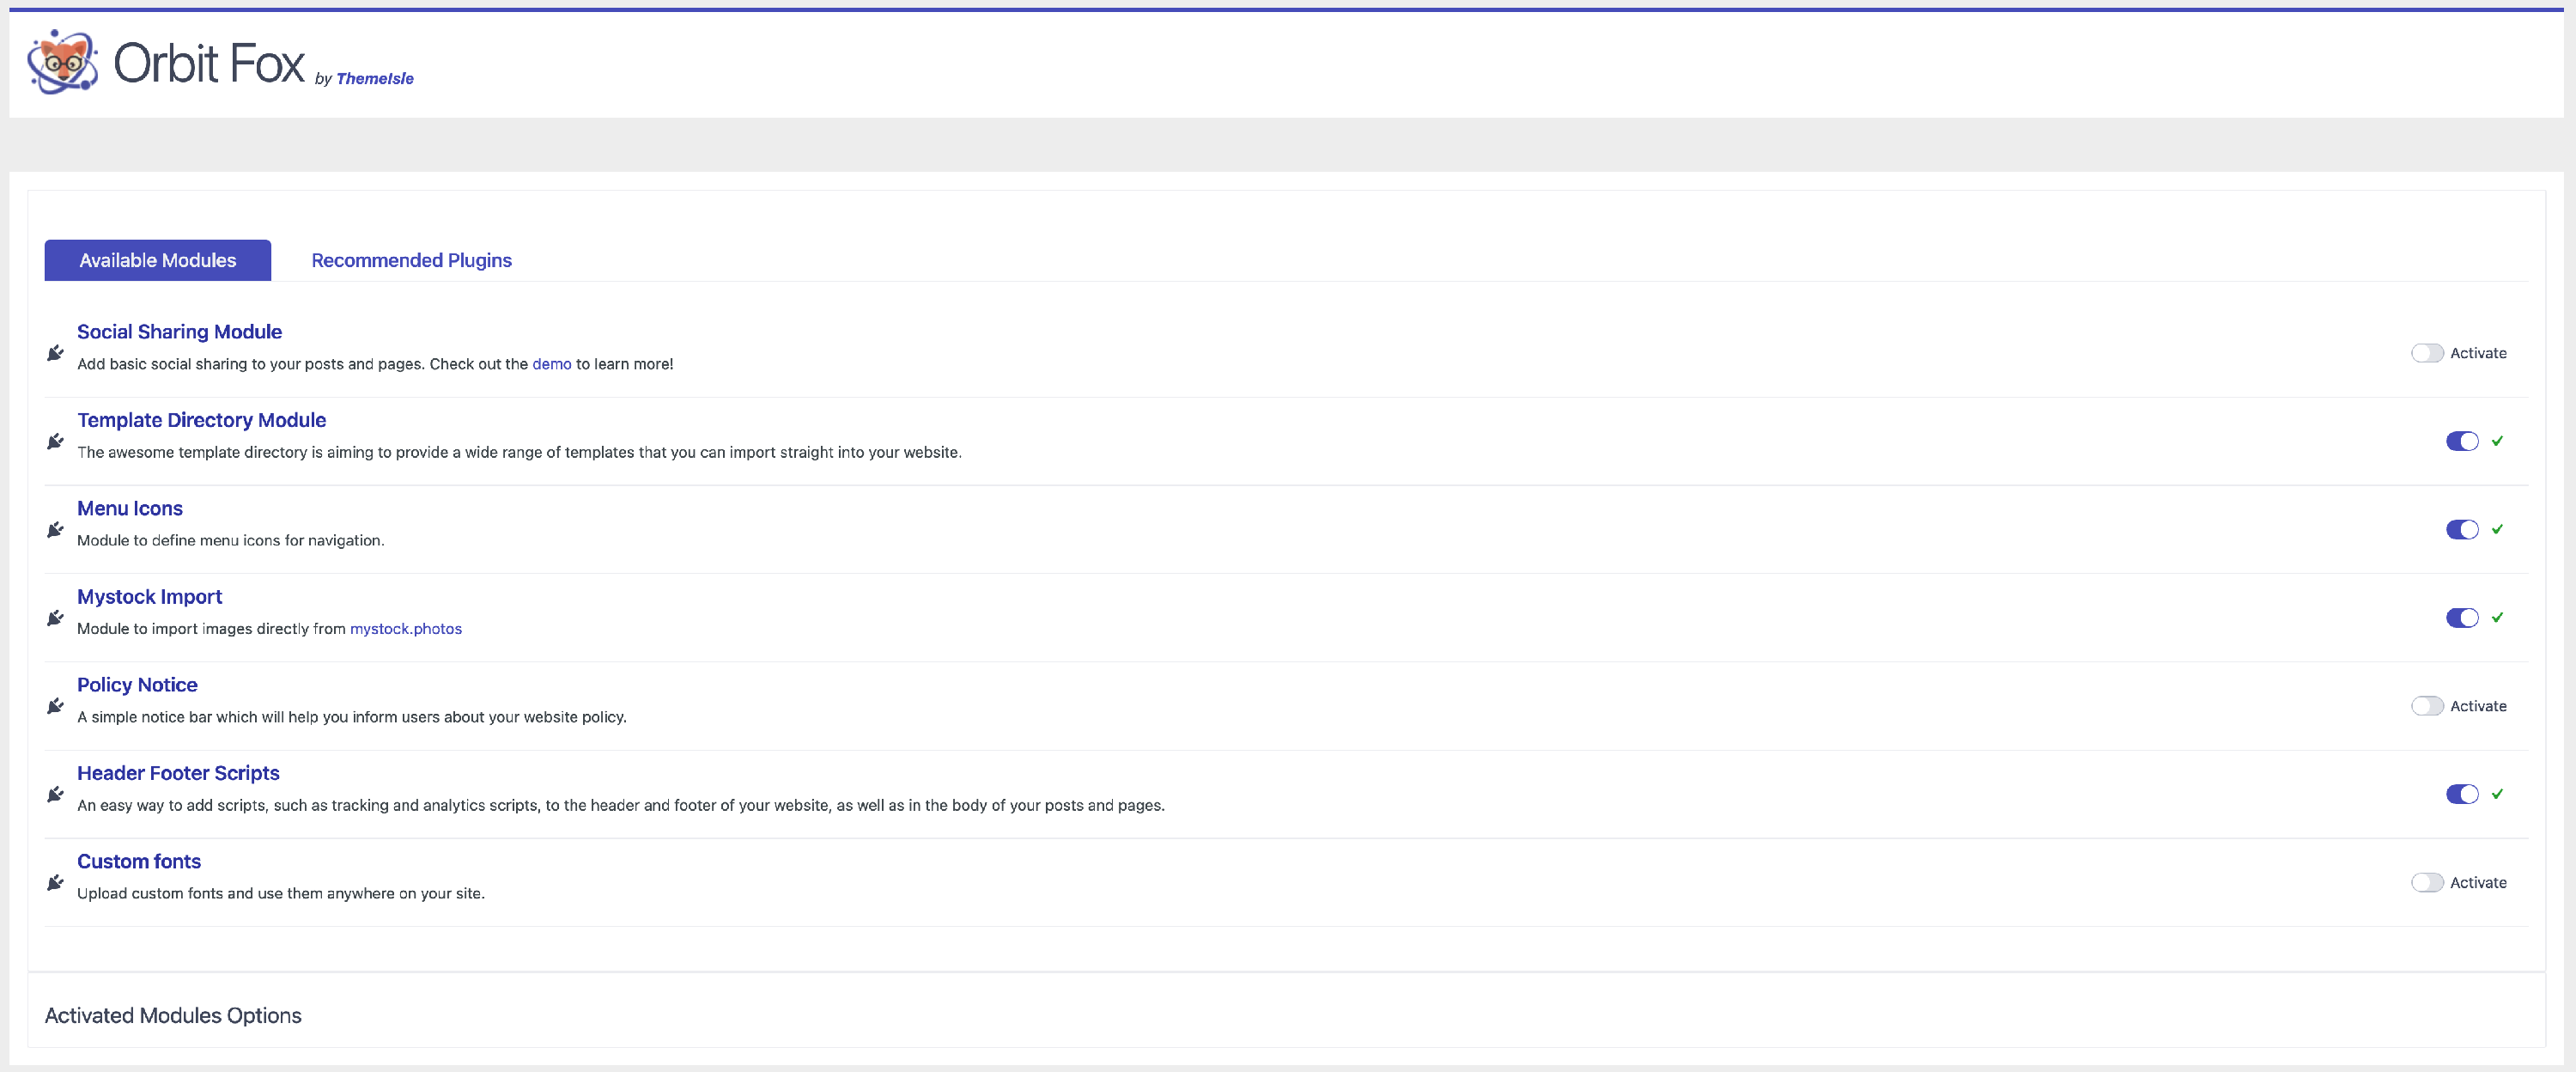Disable the Menu Icons toggle
Screen dimensions: 2576x1072
coord(2463,529)
